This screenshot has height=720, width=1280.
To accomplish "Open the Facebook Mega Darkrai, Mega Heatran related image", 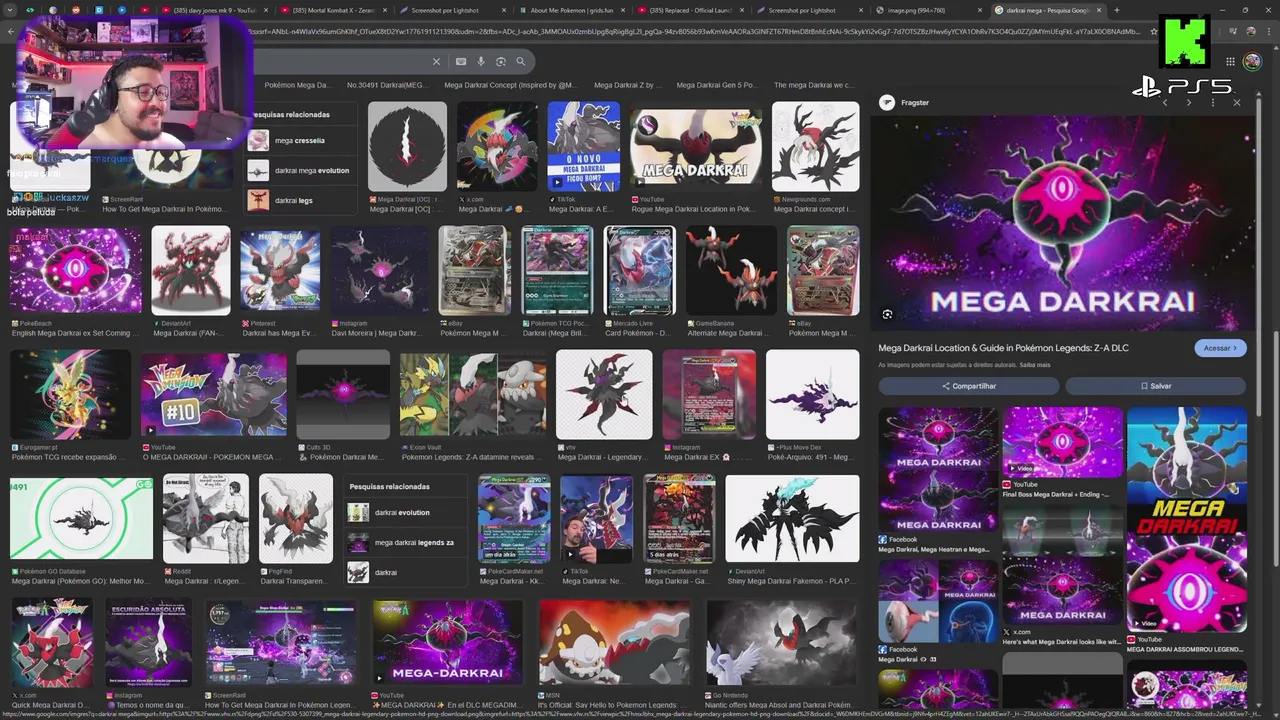I will [939, 469].
